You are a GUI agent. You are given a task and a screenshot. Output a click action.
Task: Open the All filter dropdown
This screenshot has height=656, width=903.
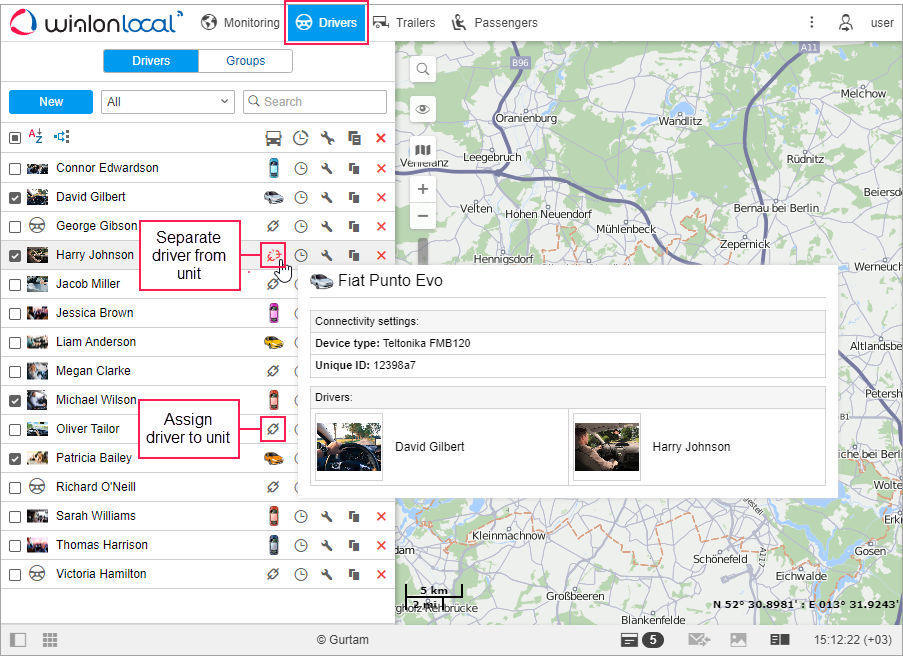[x=168, y=101]
